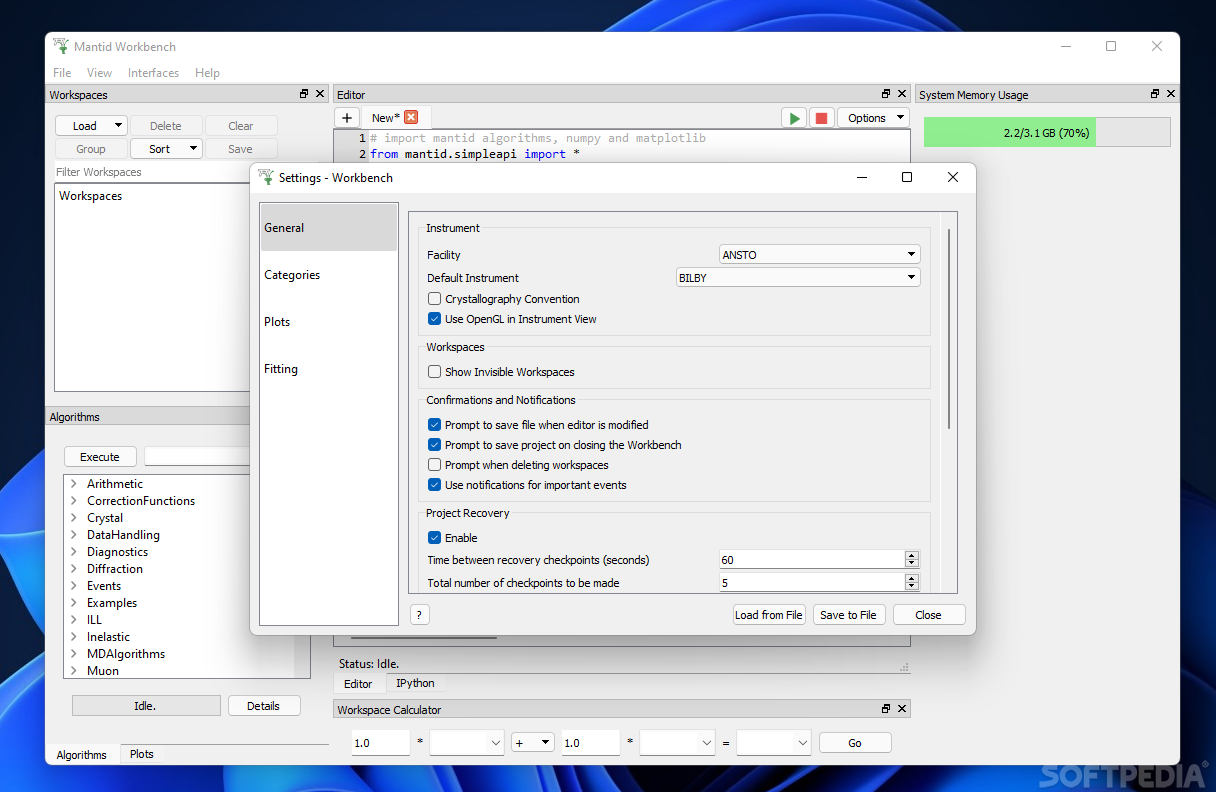The height and width of the screenshot is (803, 1224).
Task: Select the Plots settings section
Action: pyautogui.click(x=328, y=322)
